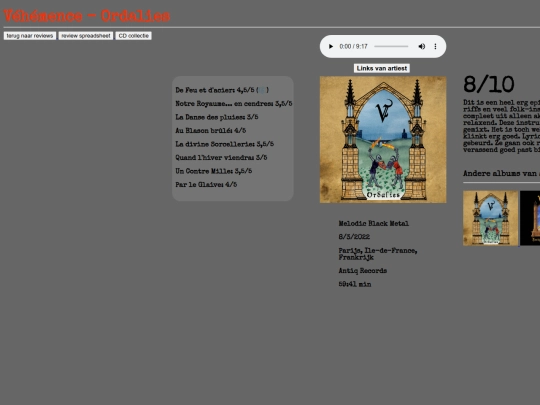Open Ordalies thumbnail under Andere albums
Viewport: 540px width, 405px height.
coord(490,218)
